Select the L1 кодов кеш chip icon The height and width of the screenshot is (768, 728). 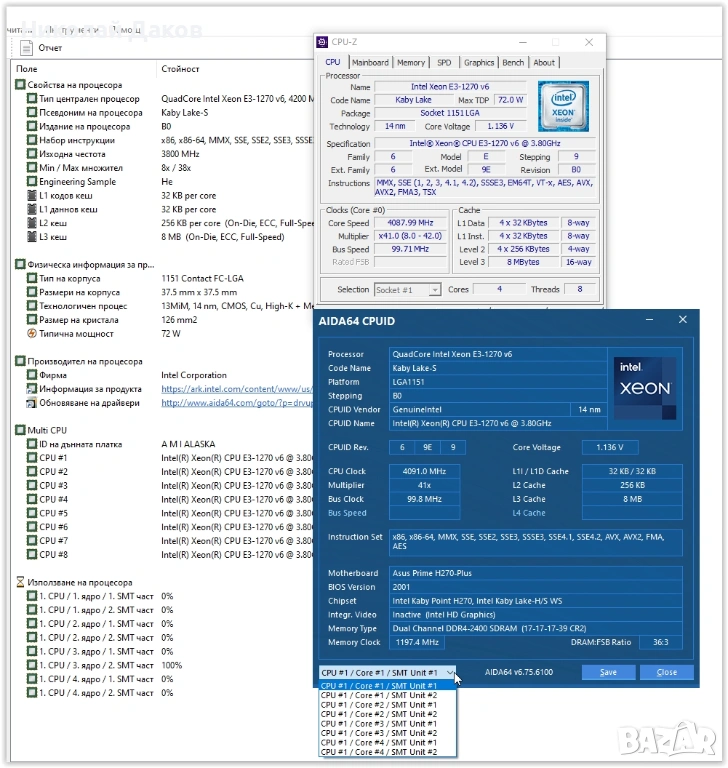coord(32,196)
